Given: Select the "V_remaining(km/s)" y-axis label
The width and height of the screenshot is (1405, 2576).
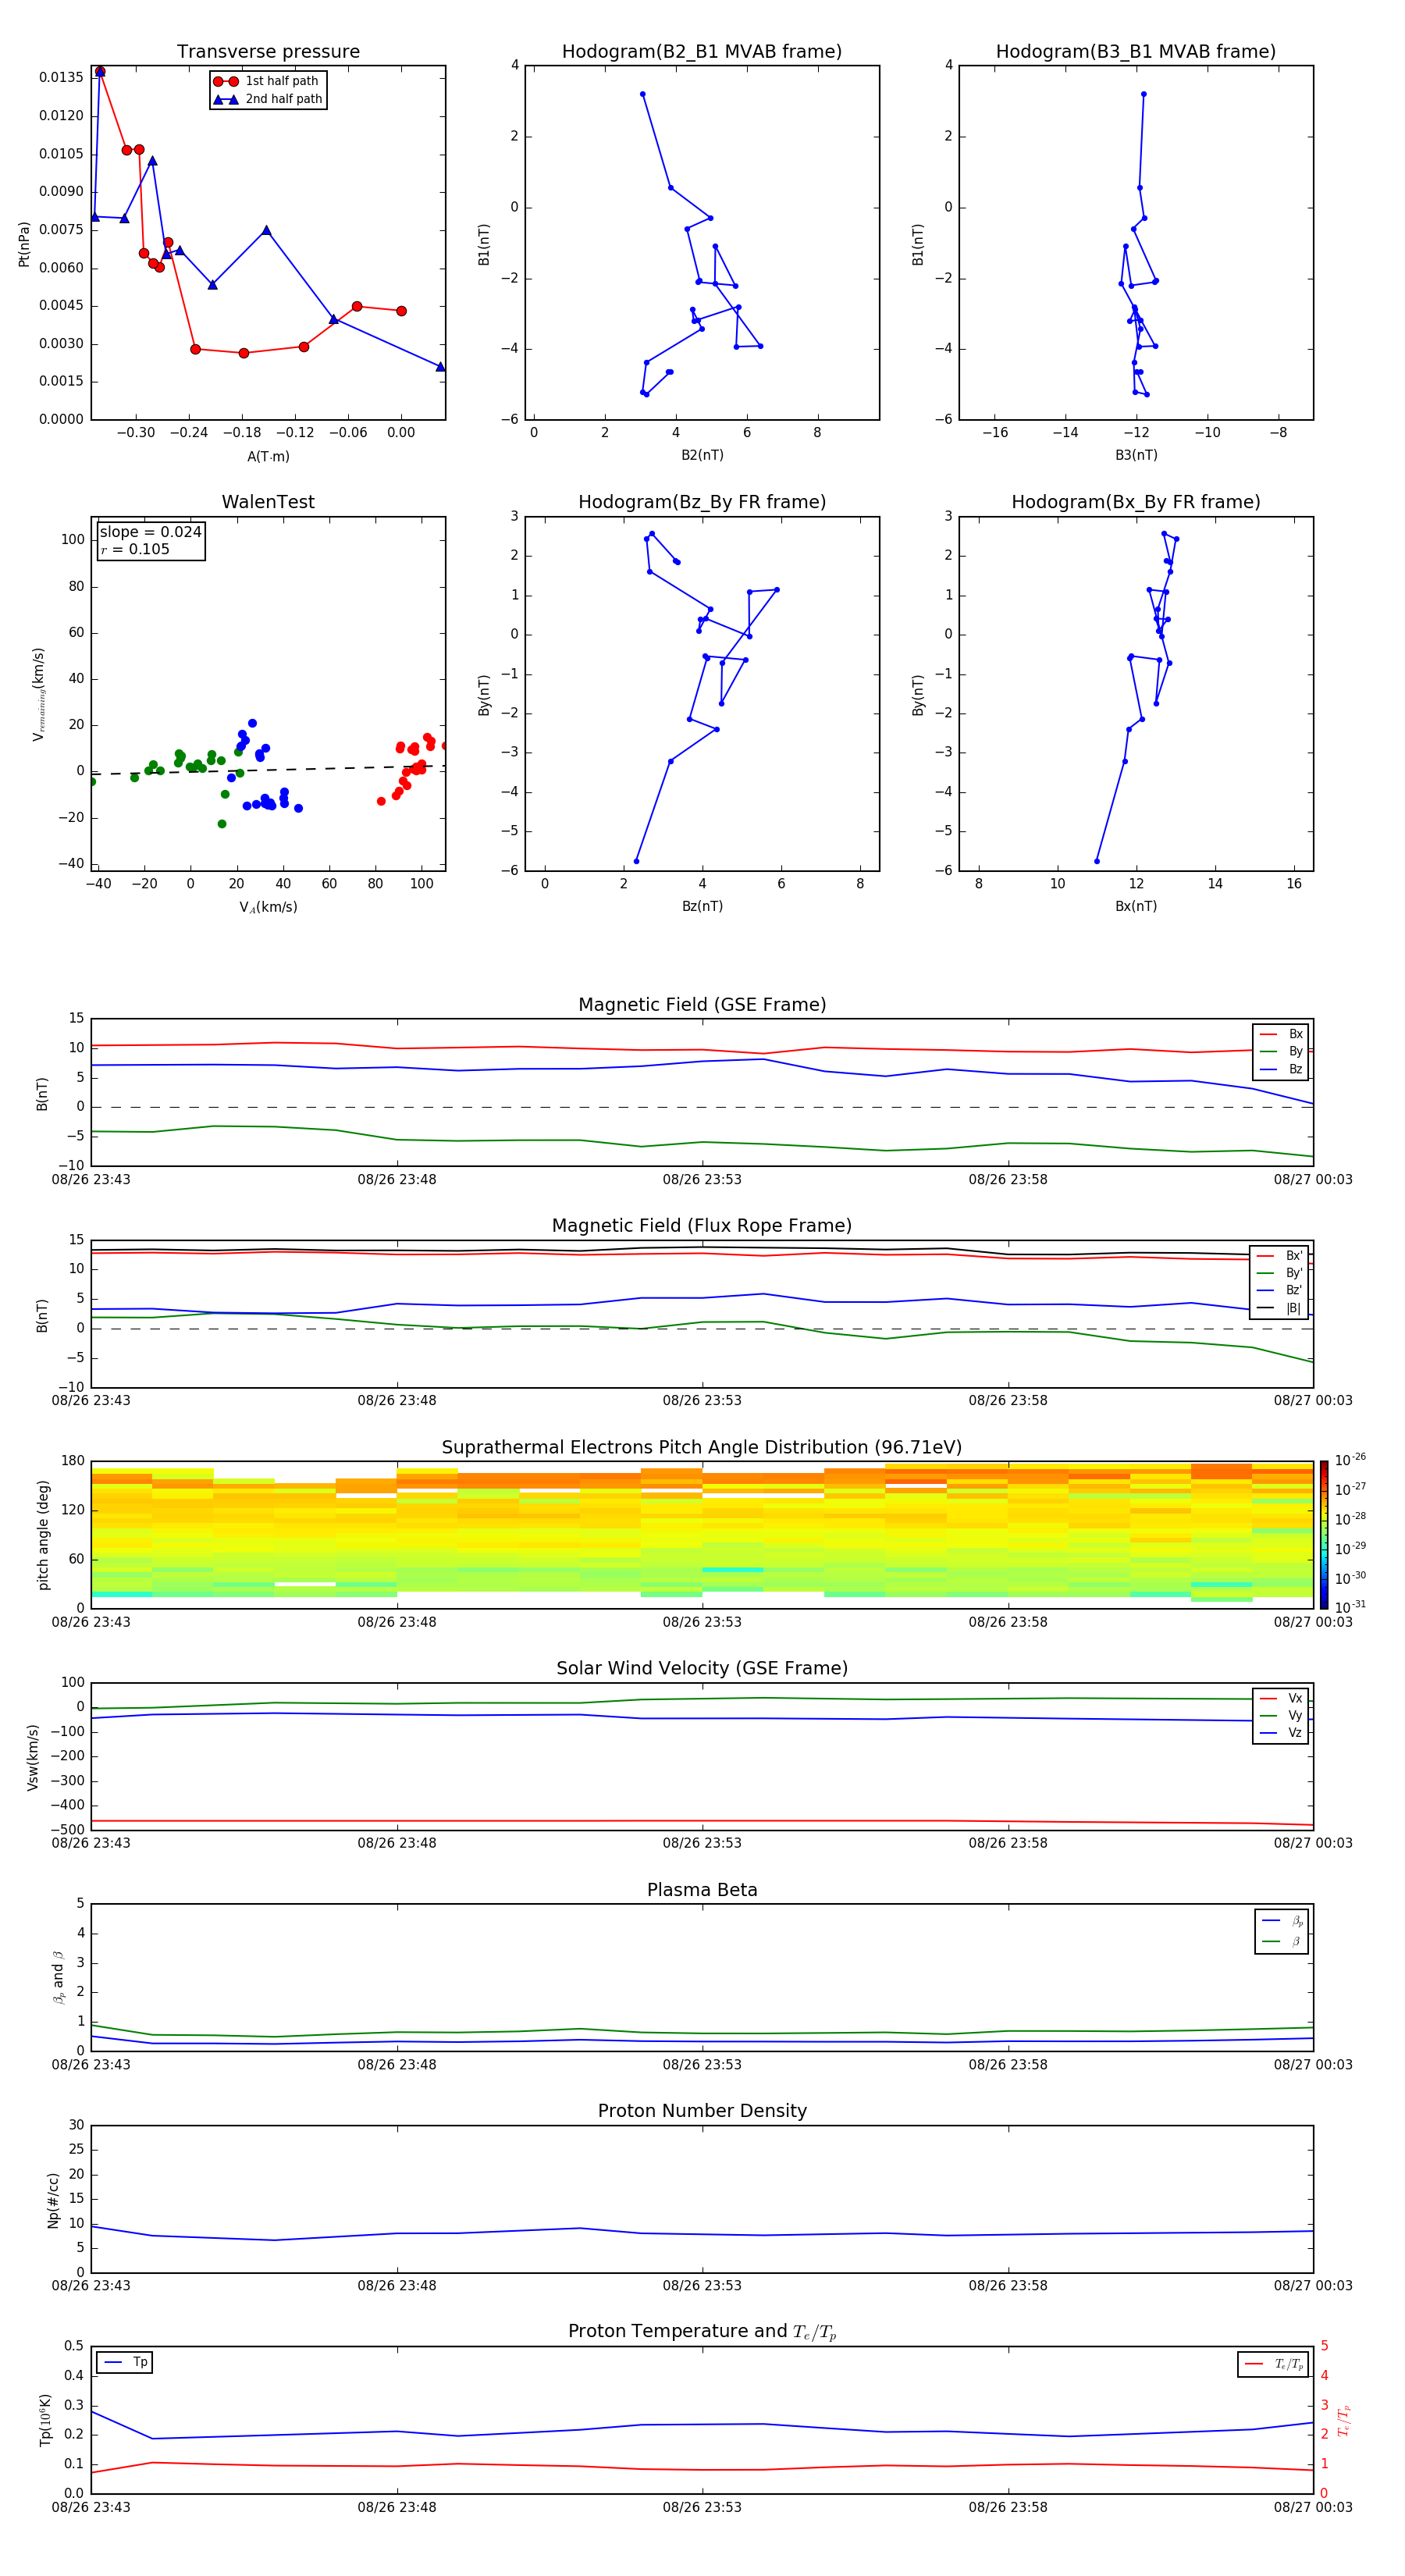Looking at the screenshot, I should coord(39,694).
